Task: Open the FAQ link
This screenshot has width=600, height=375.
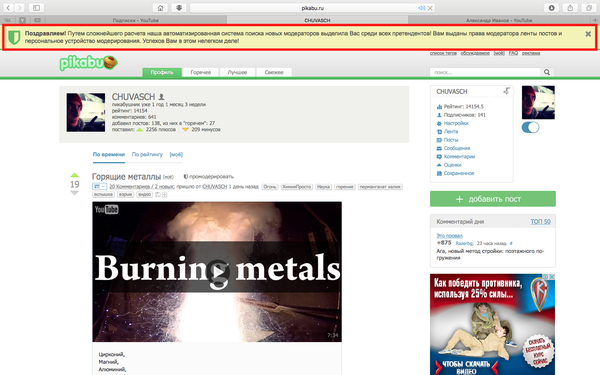Action: [513, 53]
